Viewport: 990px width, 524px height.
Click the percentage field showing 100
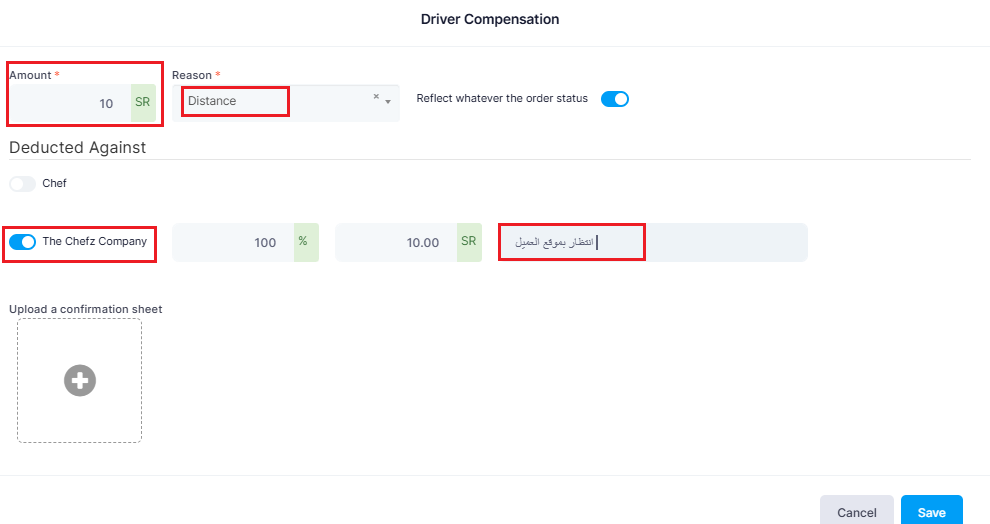pyautogui.click(x=233, y=242)
